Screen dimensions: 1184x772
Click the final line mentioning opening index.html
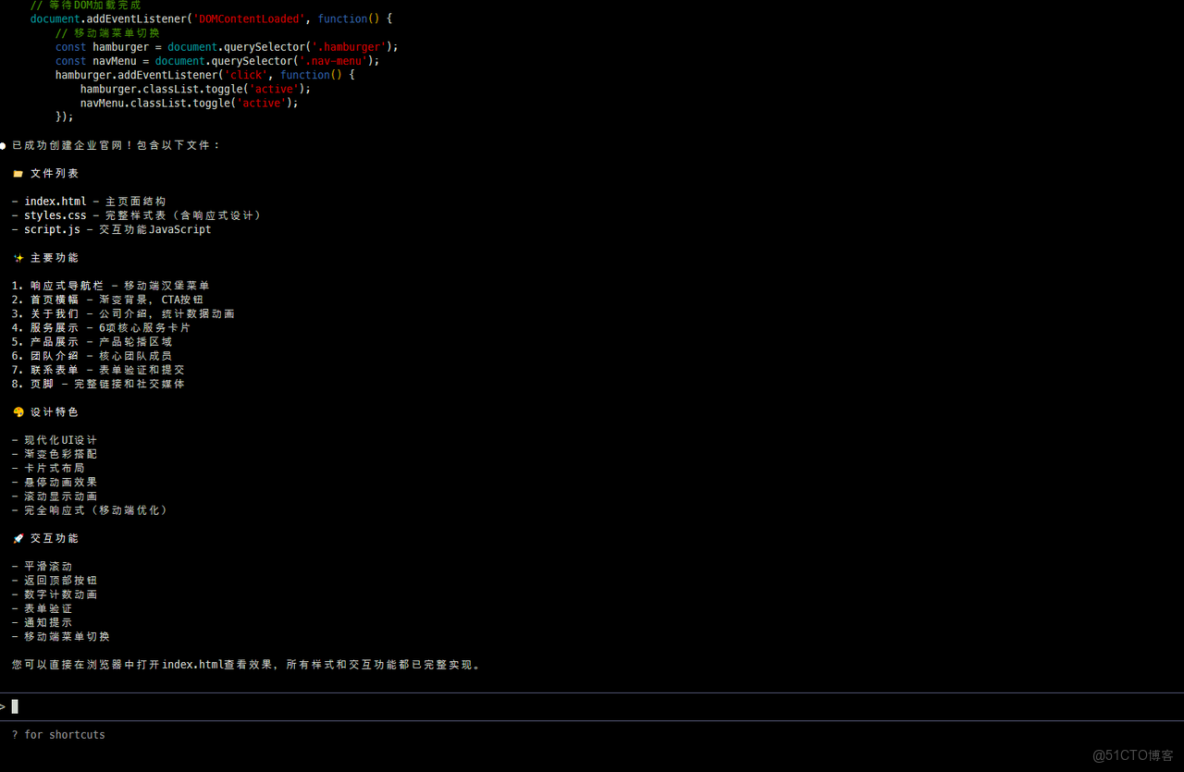click(246, 665)
